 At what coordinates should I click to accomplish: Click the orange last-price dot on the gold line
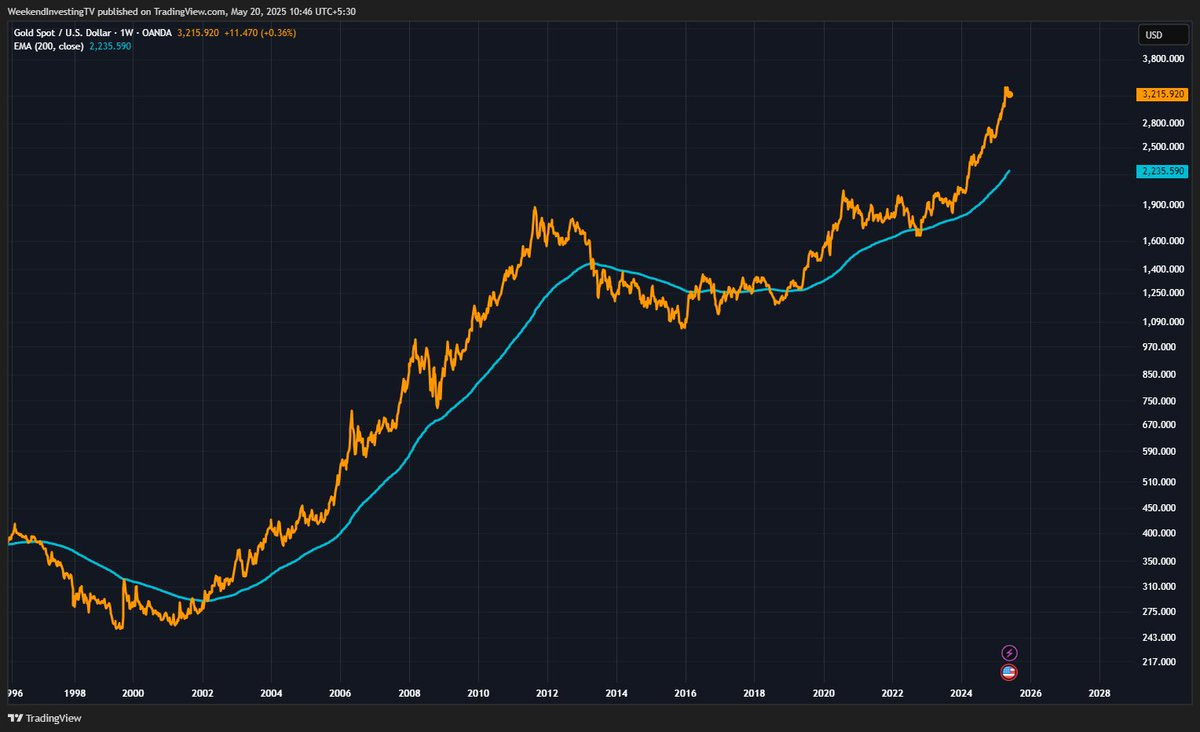pos(1010,94)
